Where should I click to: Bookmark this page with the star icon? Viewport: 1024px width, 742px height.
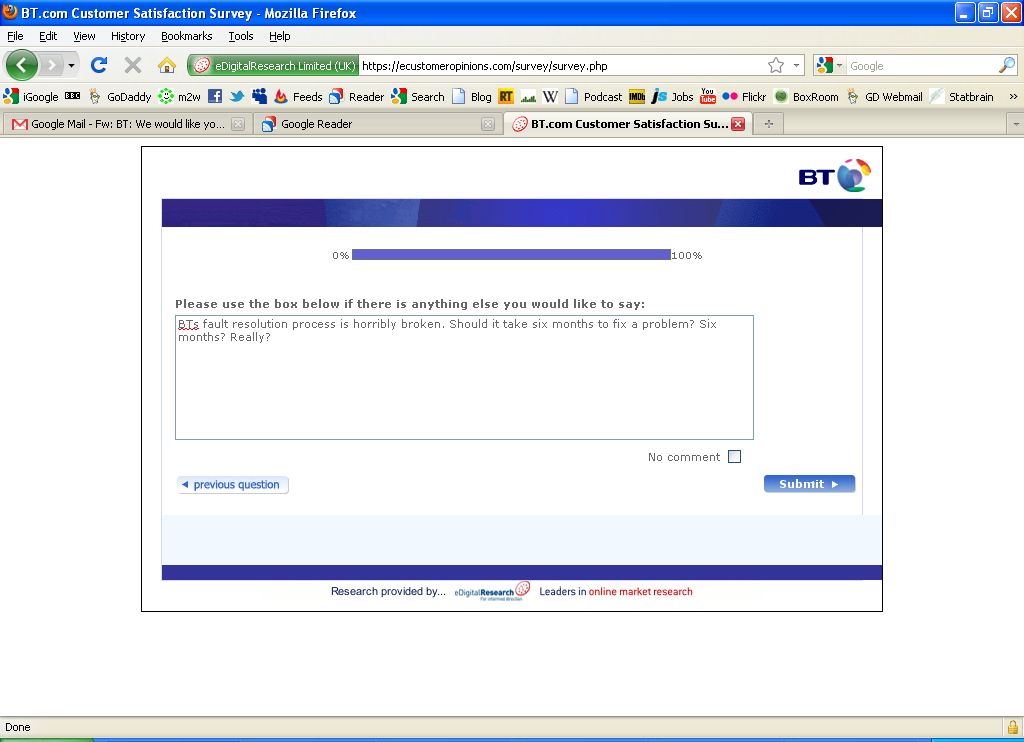pyautogui.click(x=776, y=66)
